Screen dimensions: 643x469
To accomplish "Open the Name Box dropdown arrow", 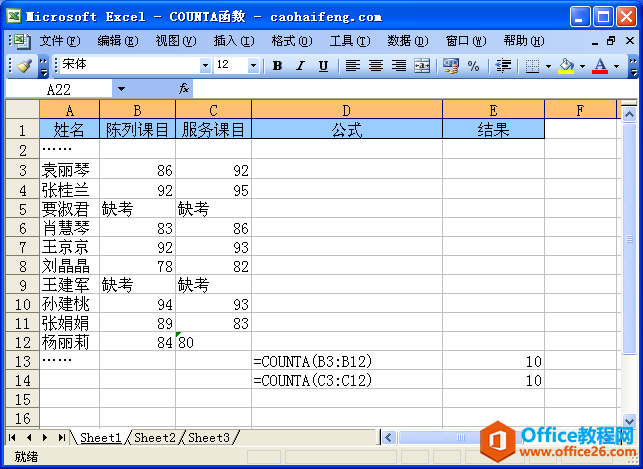I will pos(121,89).
